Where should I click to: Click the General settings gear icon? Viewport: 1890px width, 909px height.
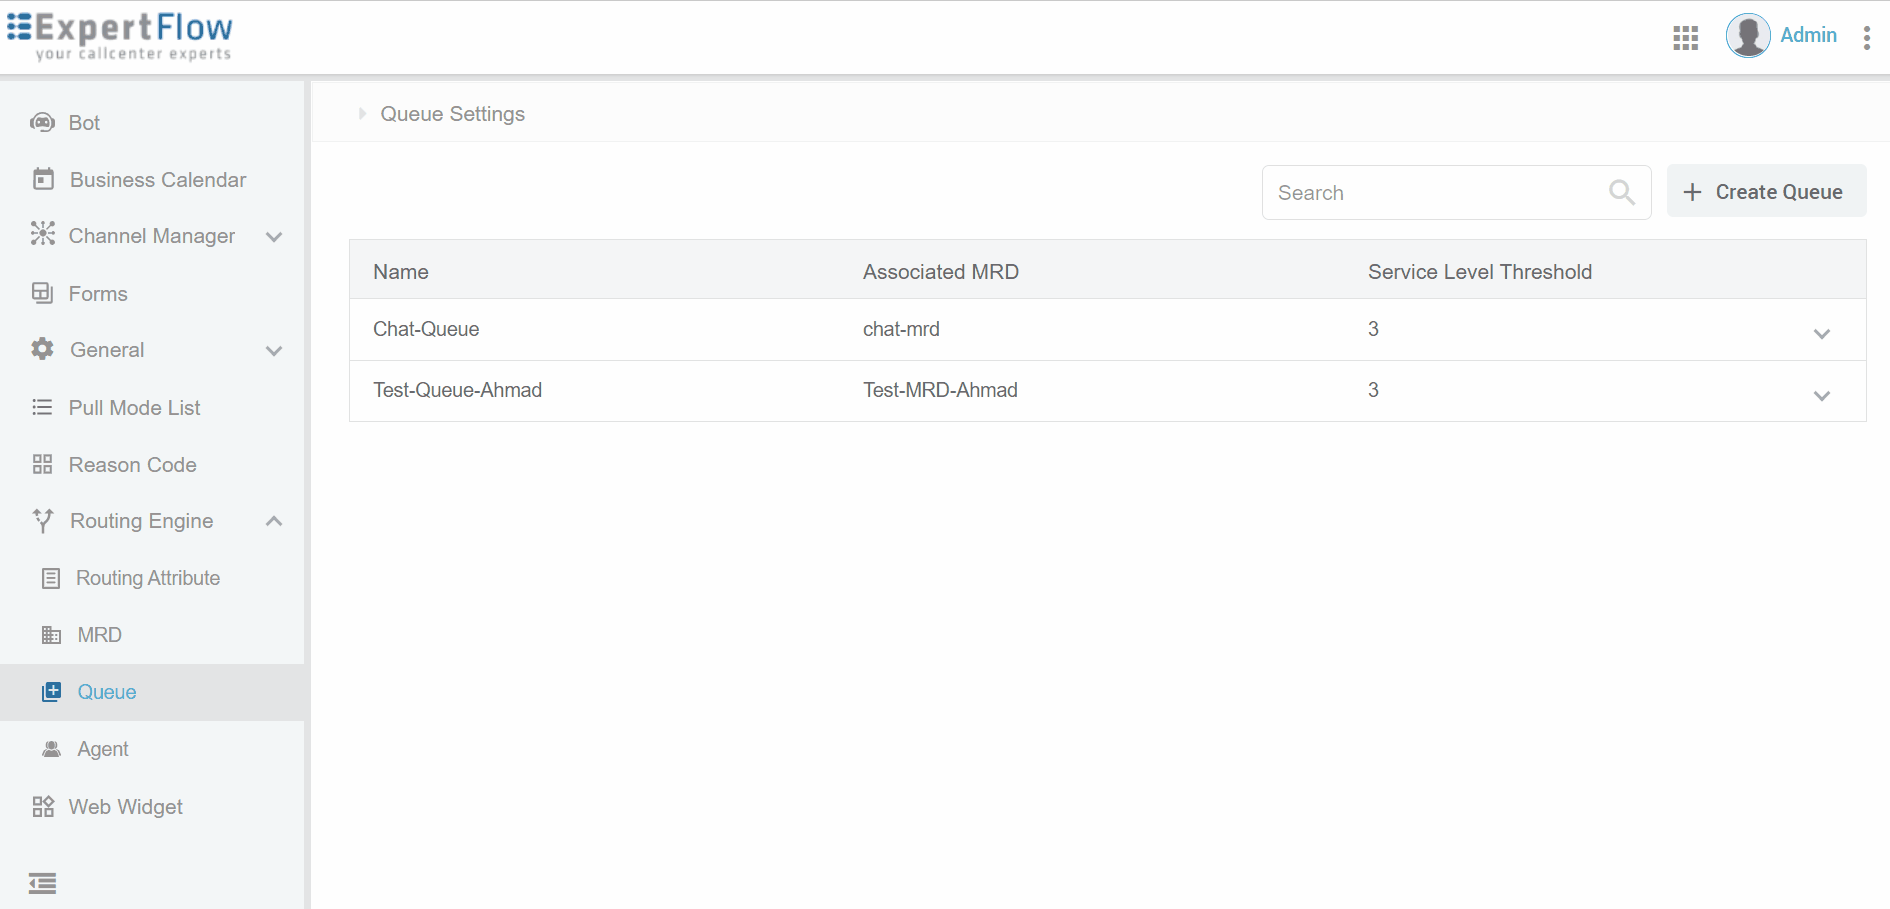(42, 349)
